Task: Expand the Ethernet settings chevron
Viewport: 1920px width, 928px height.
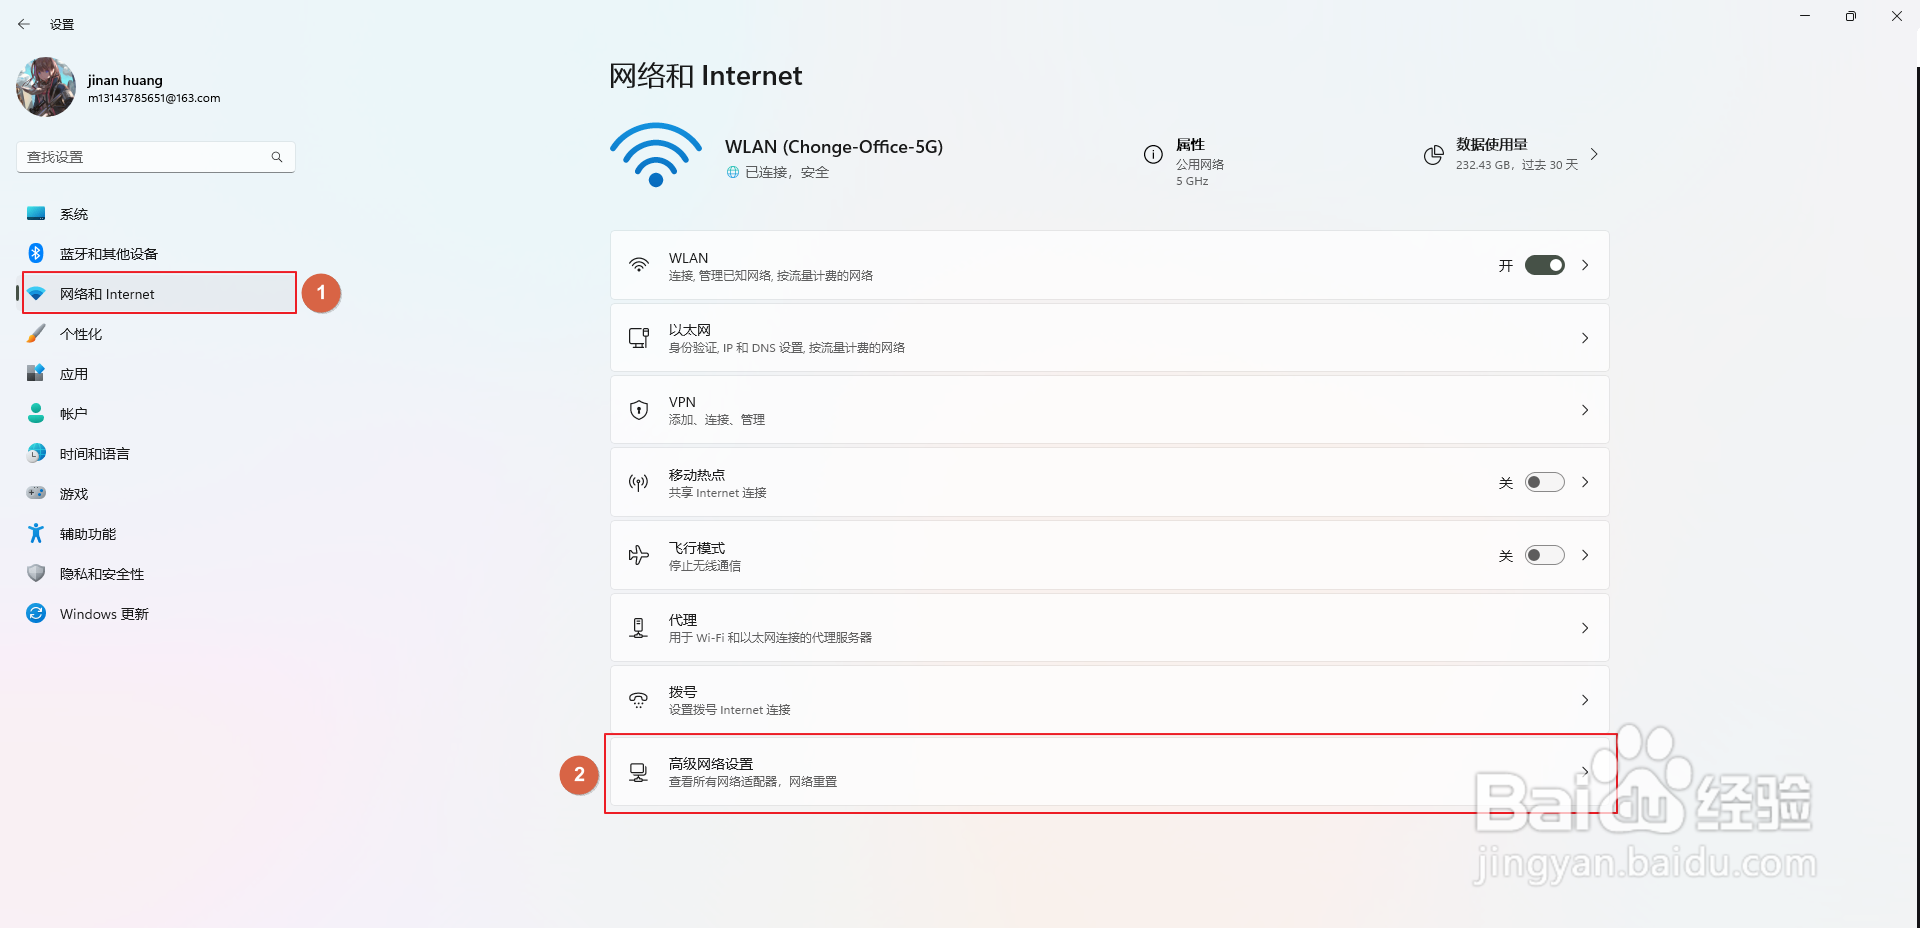Action: click(1585, 338)
